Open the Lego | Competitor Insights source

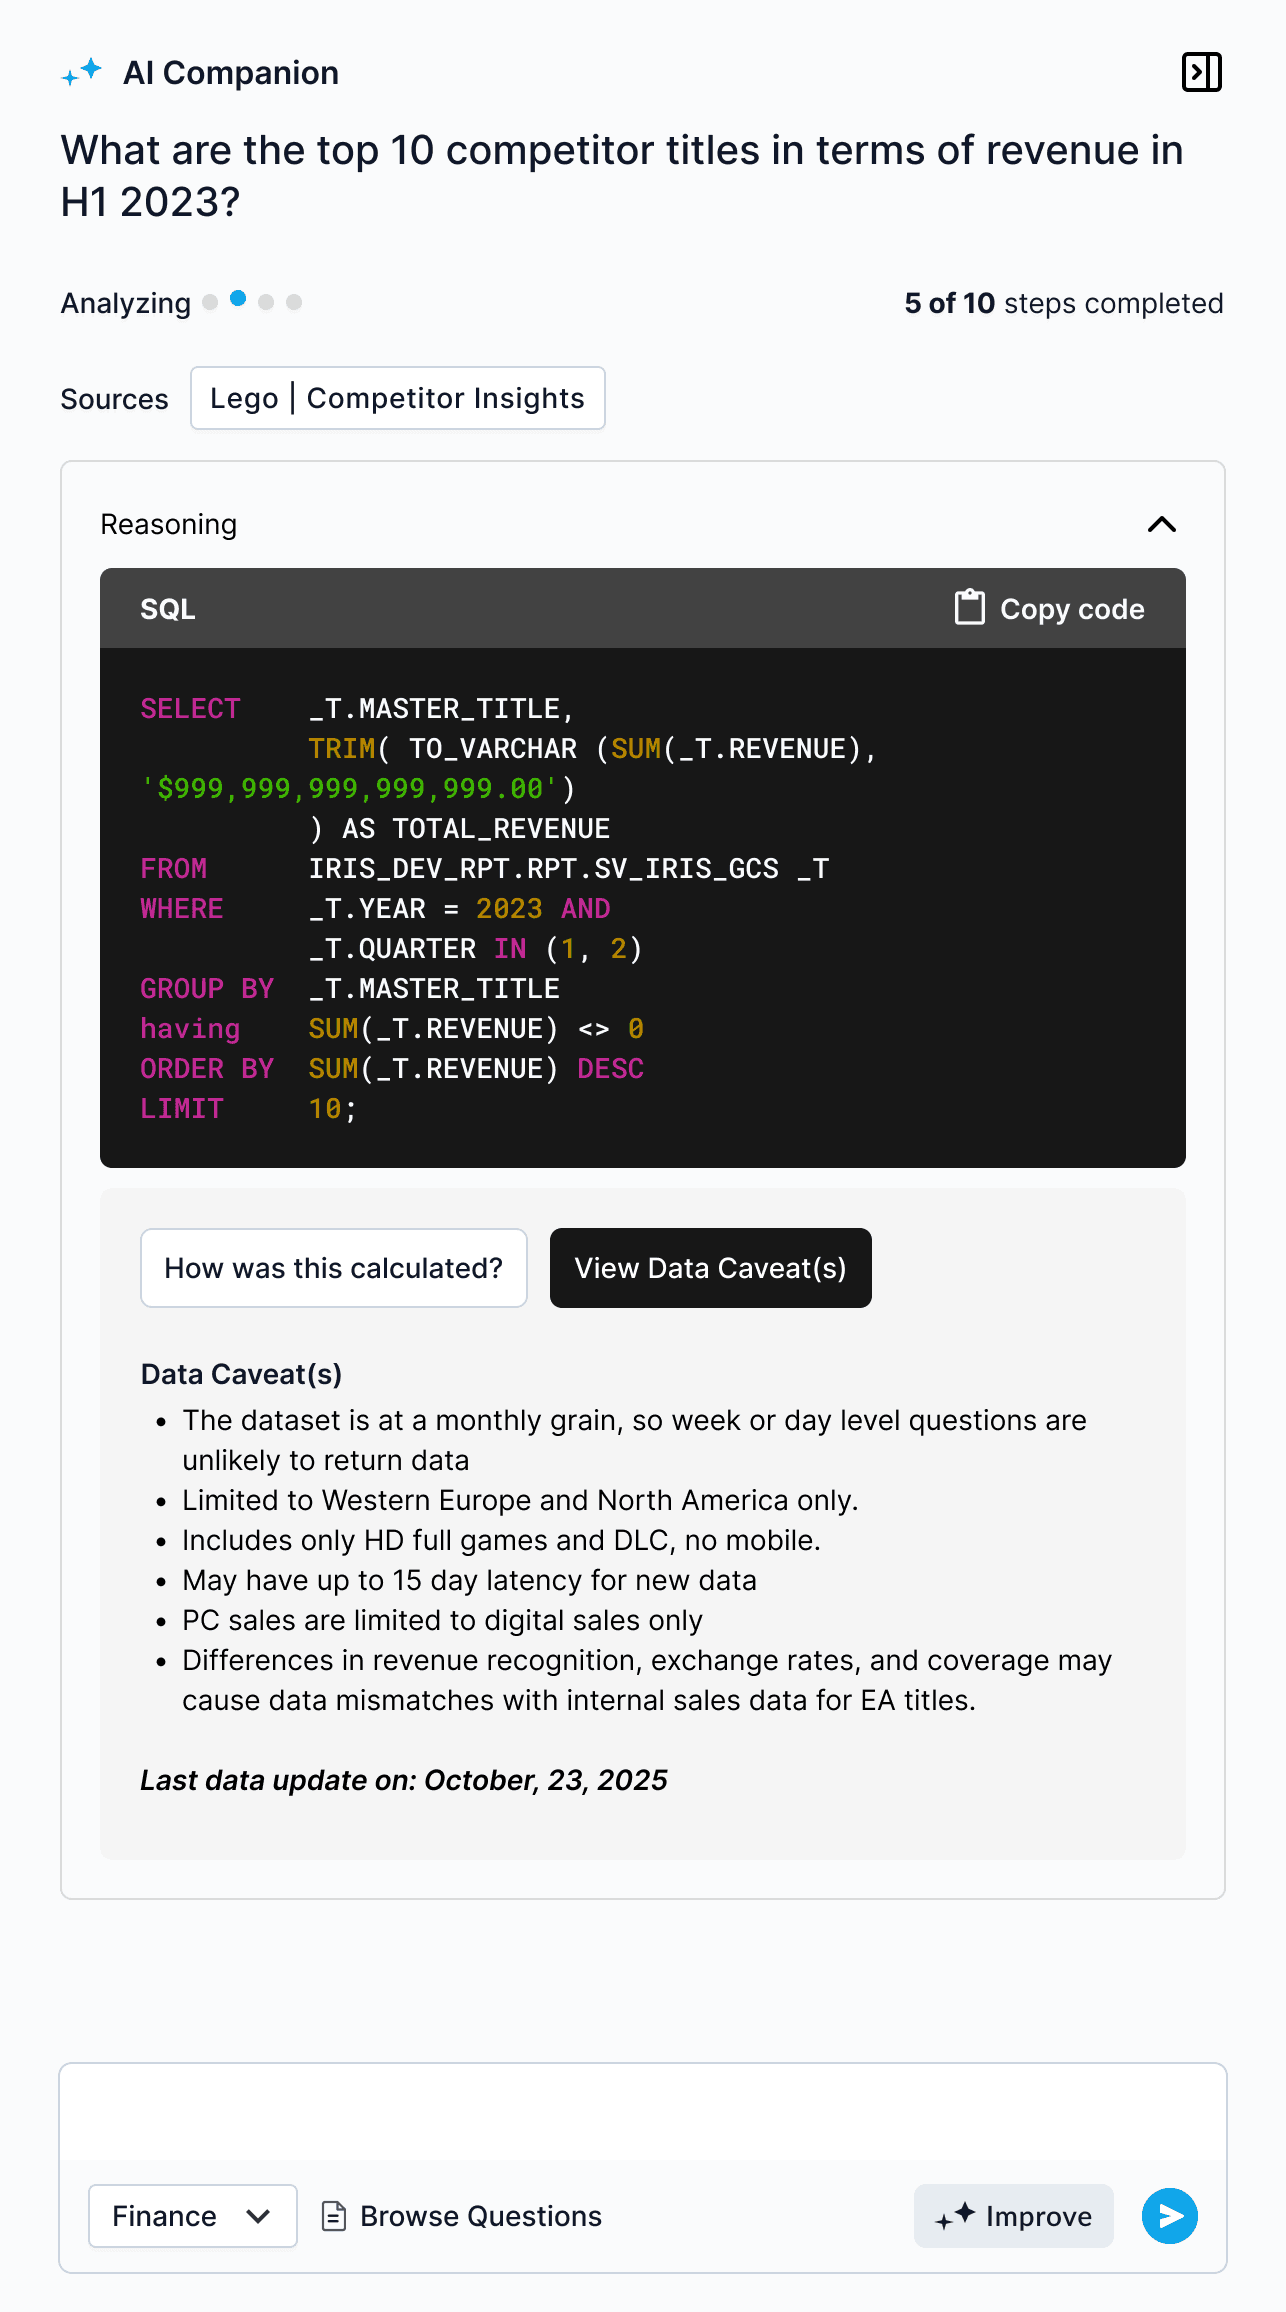[x=398, y=398]
